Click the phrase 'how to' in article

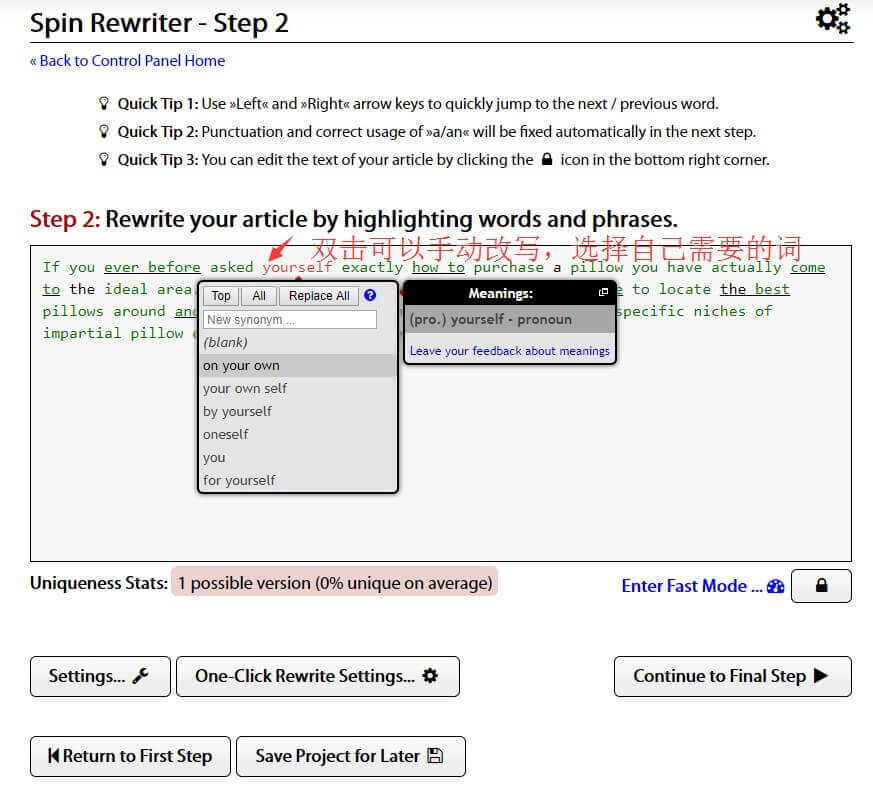[x=438, y=267]
